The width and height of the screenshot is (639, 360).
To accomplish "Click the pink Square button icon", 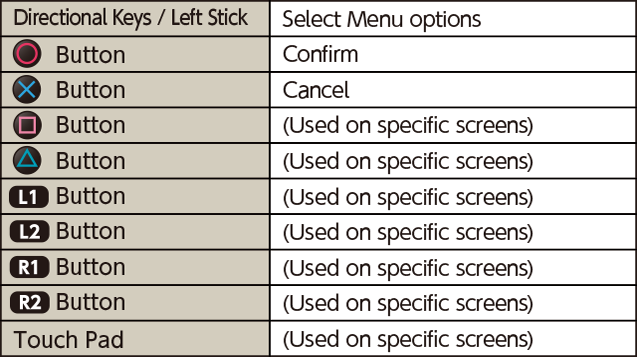I will [27, 125].
